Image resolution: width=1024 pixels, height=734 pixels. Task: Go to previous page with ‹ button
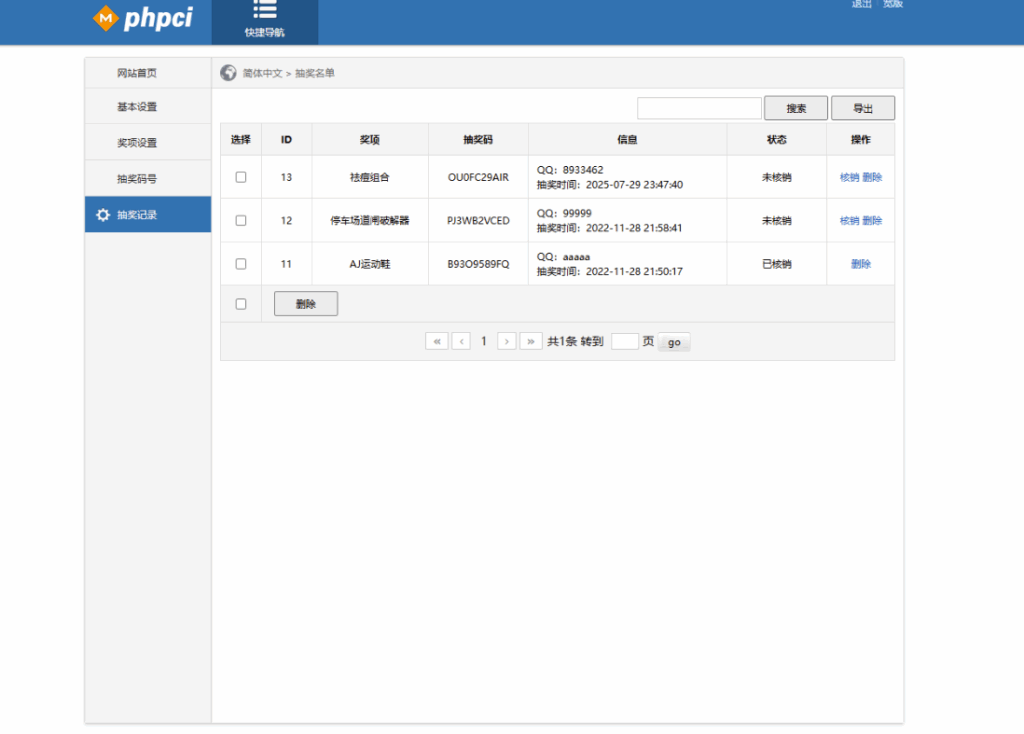point(461,342)
